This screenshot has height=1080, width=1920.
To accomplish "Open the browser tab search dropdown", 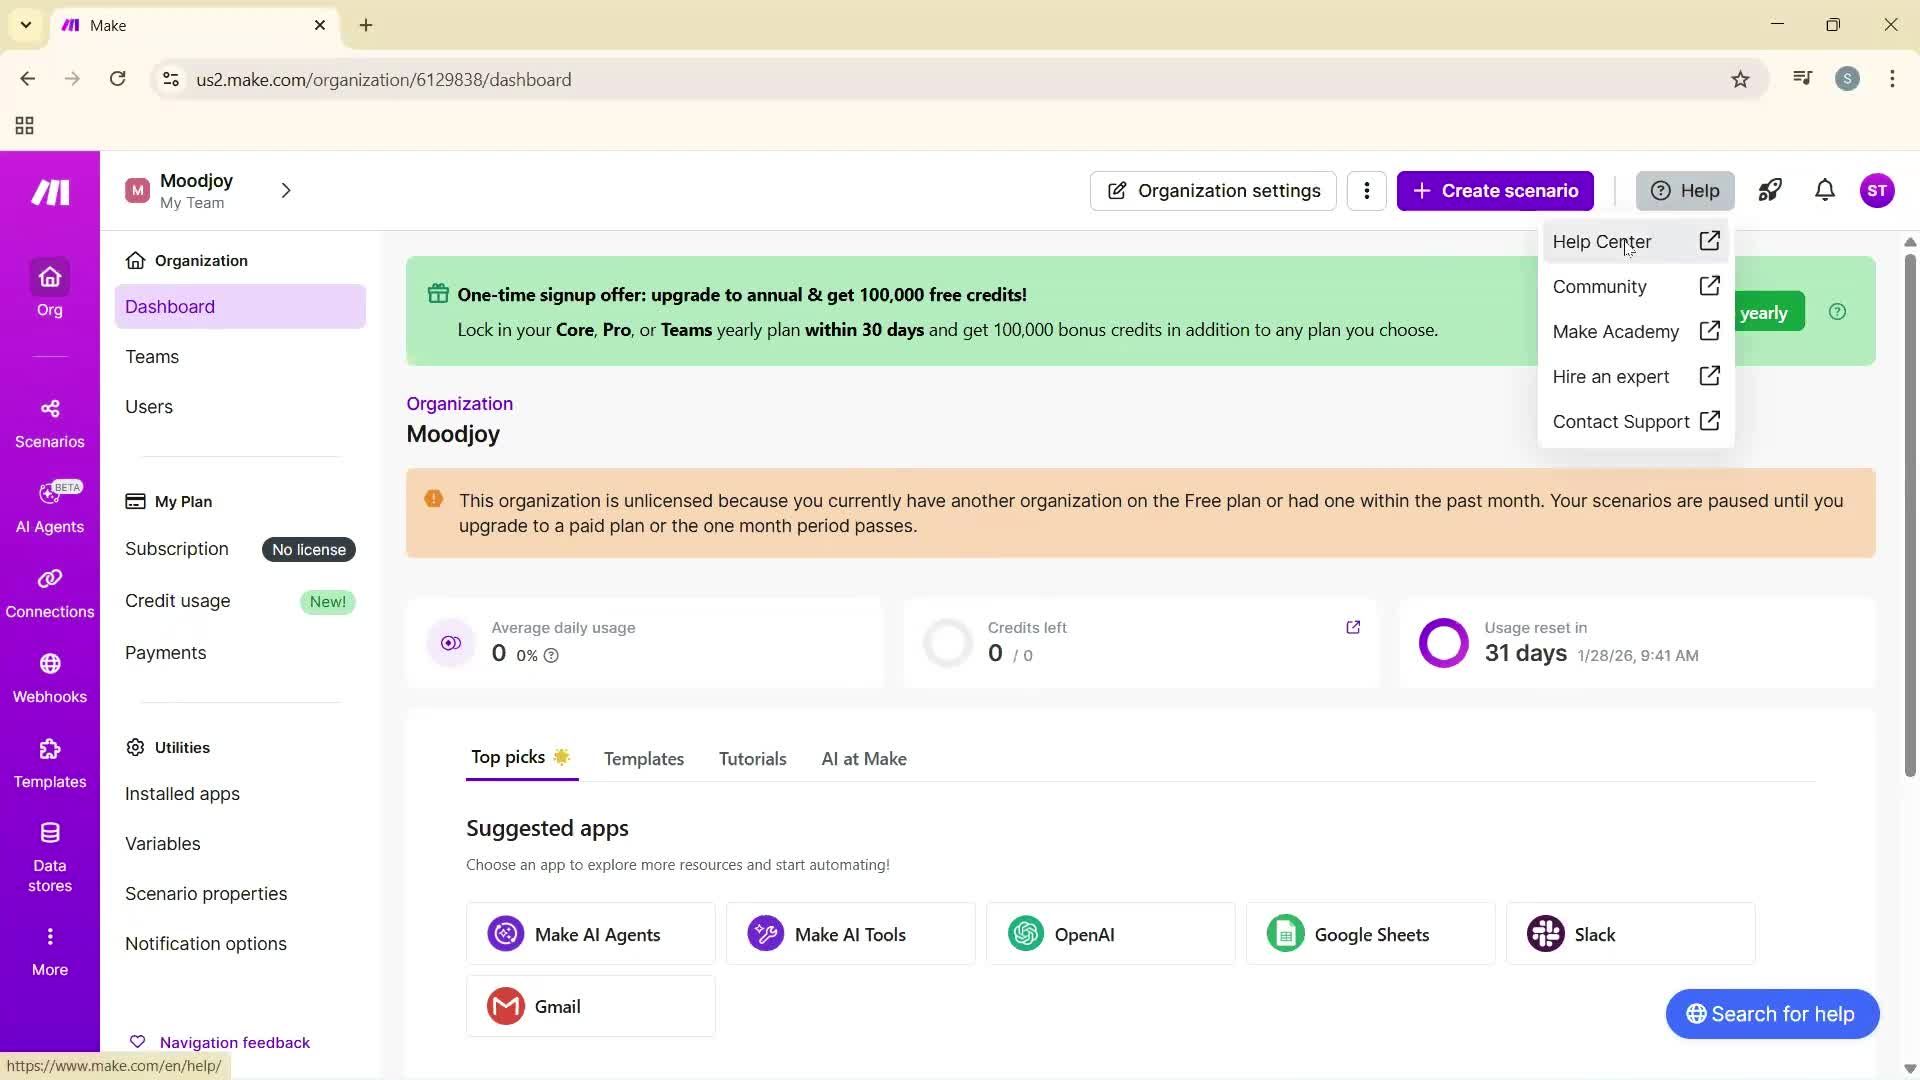I will tap(26, 25).
